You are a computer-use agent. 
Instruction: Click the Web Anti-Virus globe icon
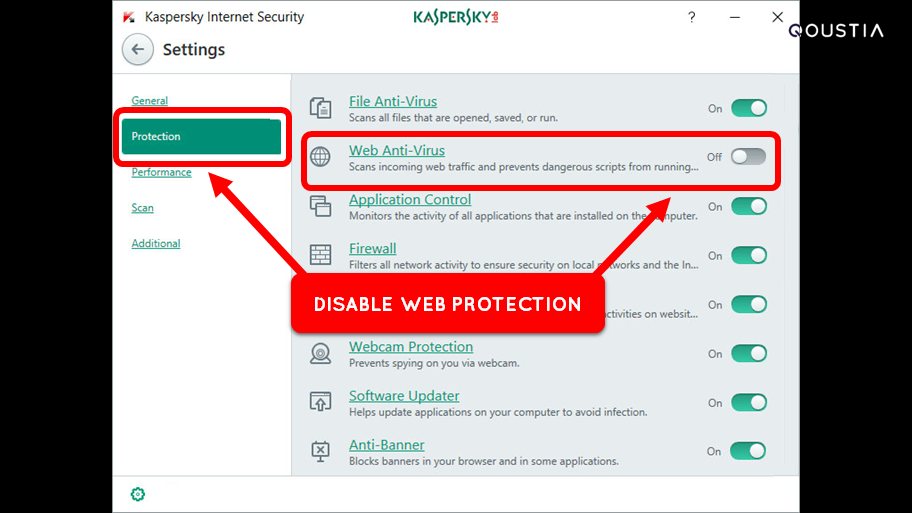320,156
